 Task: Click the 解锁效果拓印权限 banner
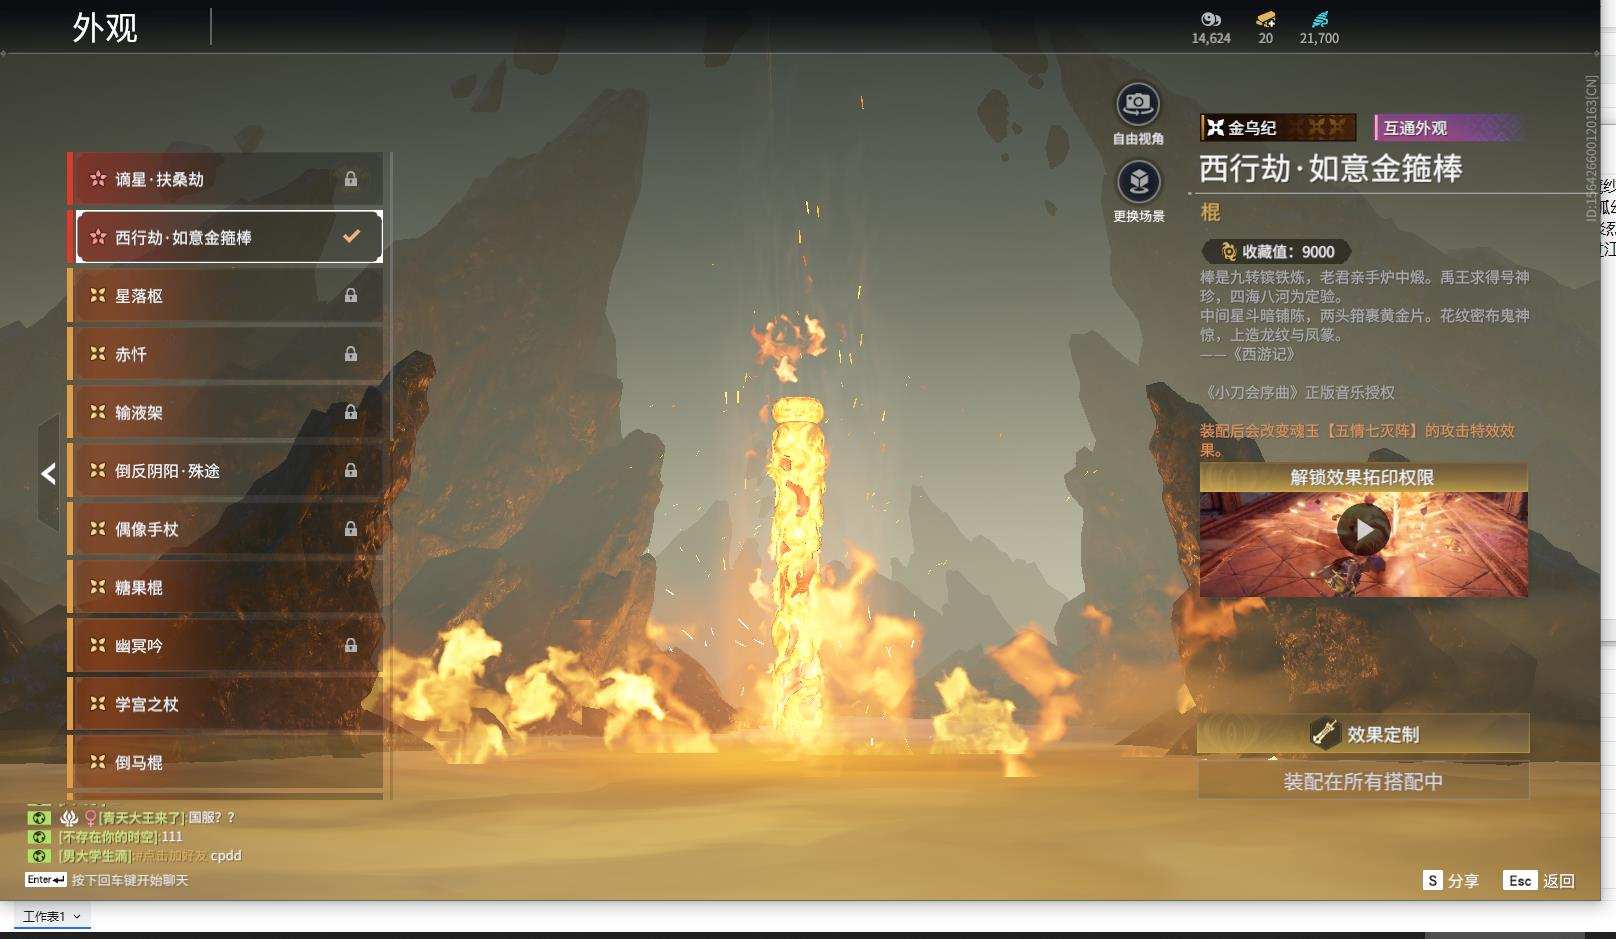[1363, 477]
